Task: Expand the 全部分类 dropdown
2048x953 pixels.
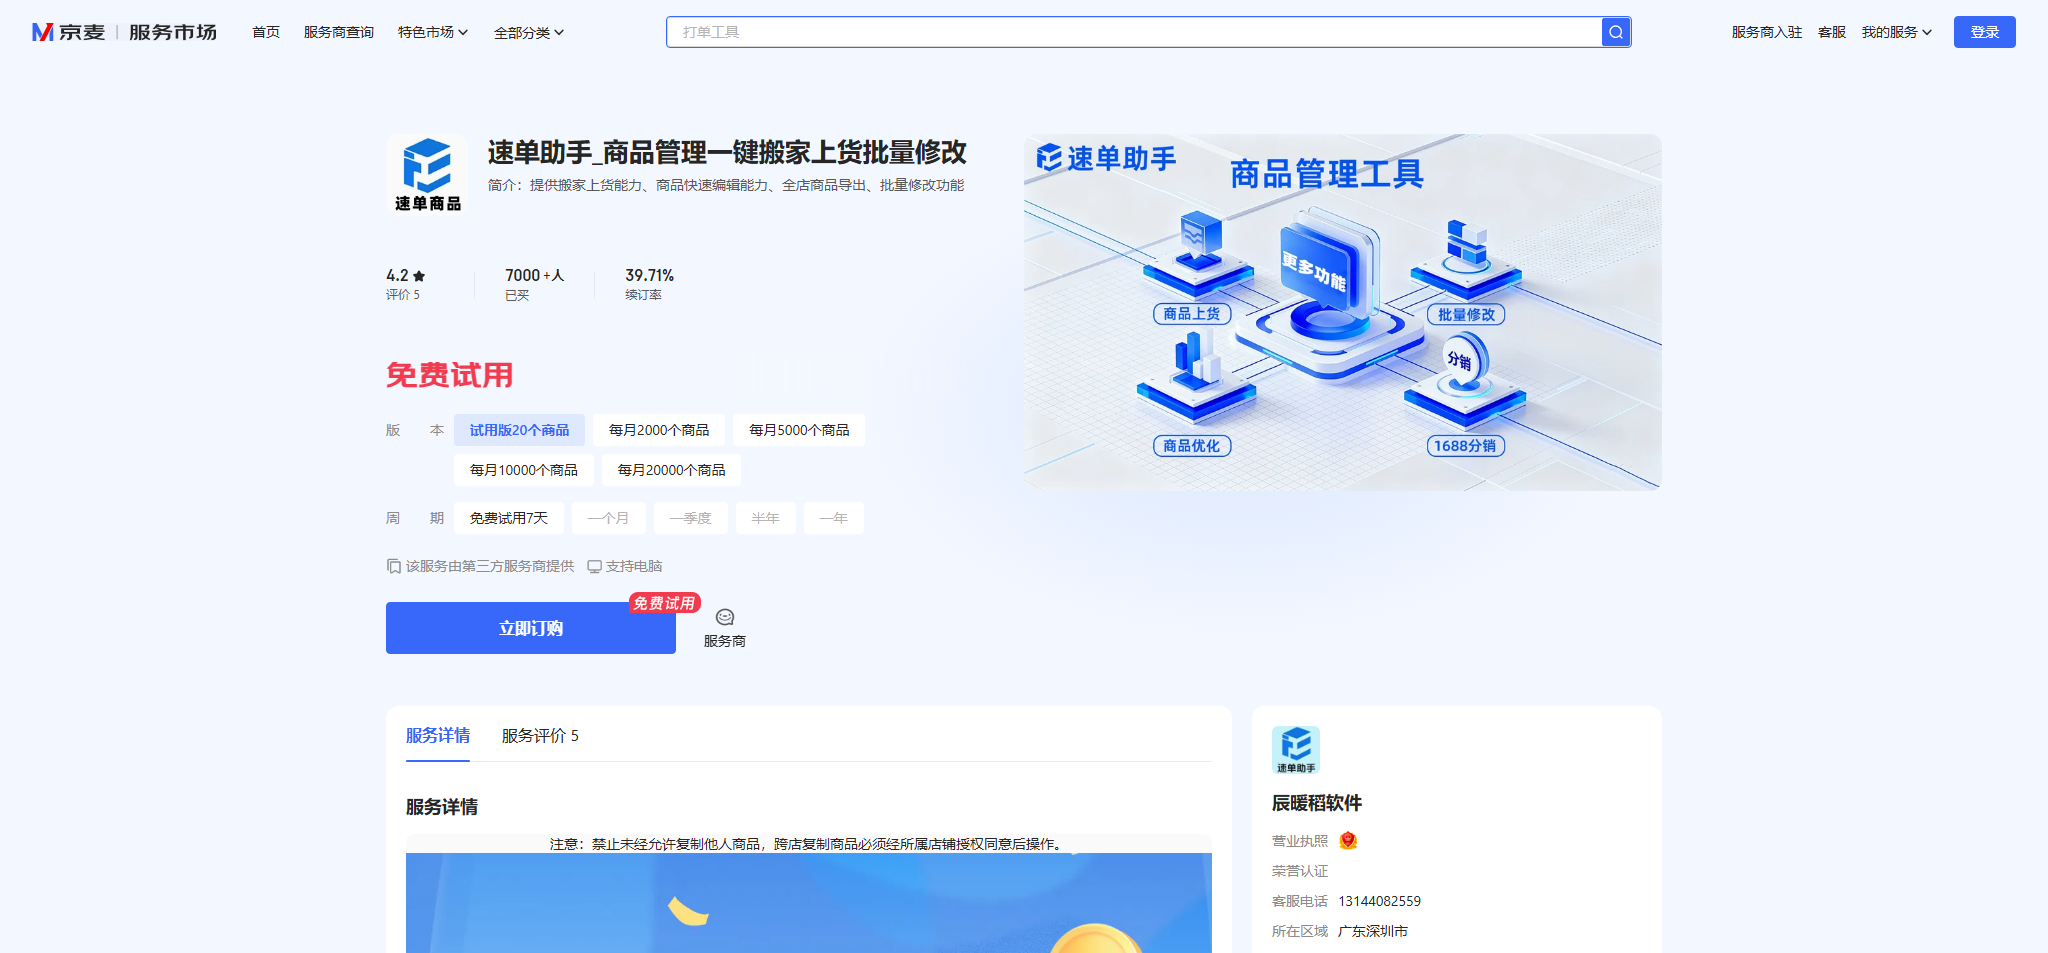Action: pos(529,32)
